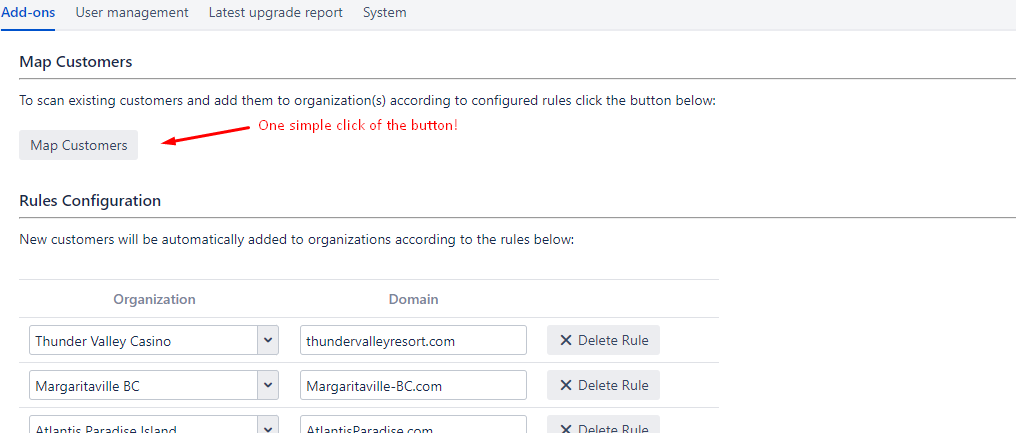This screenshot has height=433, width=1016.
Task: Switch to the User management tab
Action: point(131,13)
